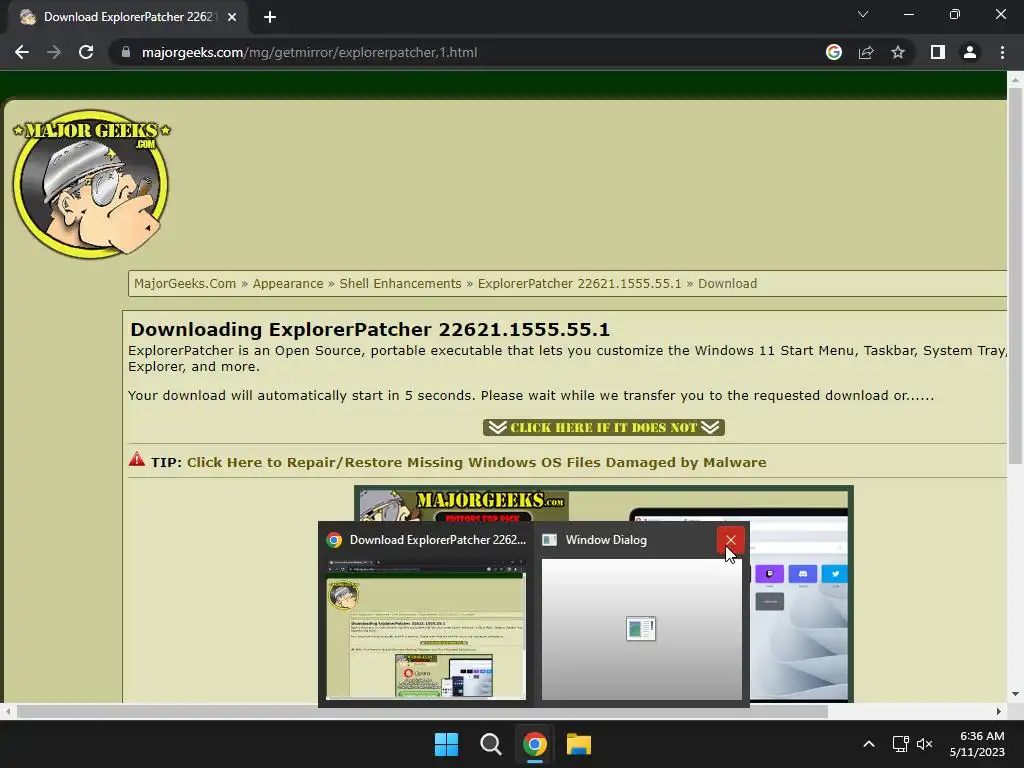Viewport: 1024px width, 768px height.
Task: Click the padlock site info icon
Action: (x=126, y=52)
